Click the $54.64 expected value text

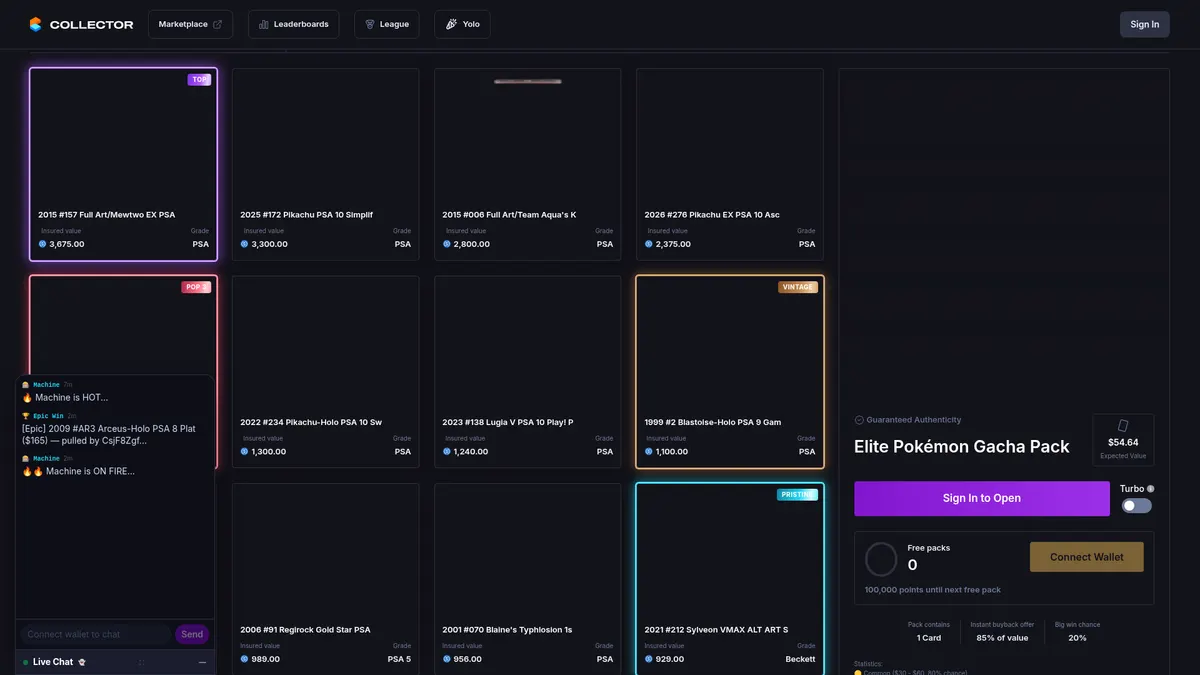point(1123,442)
